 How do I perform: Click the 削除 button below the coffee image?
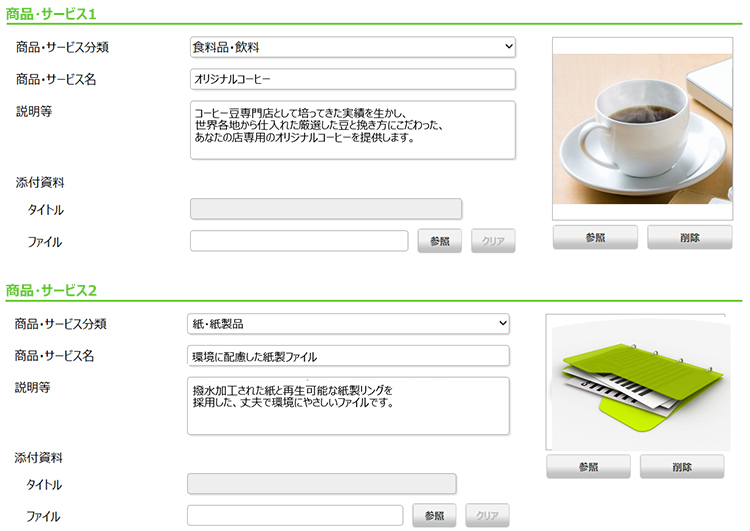690,237
